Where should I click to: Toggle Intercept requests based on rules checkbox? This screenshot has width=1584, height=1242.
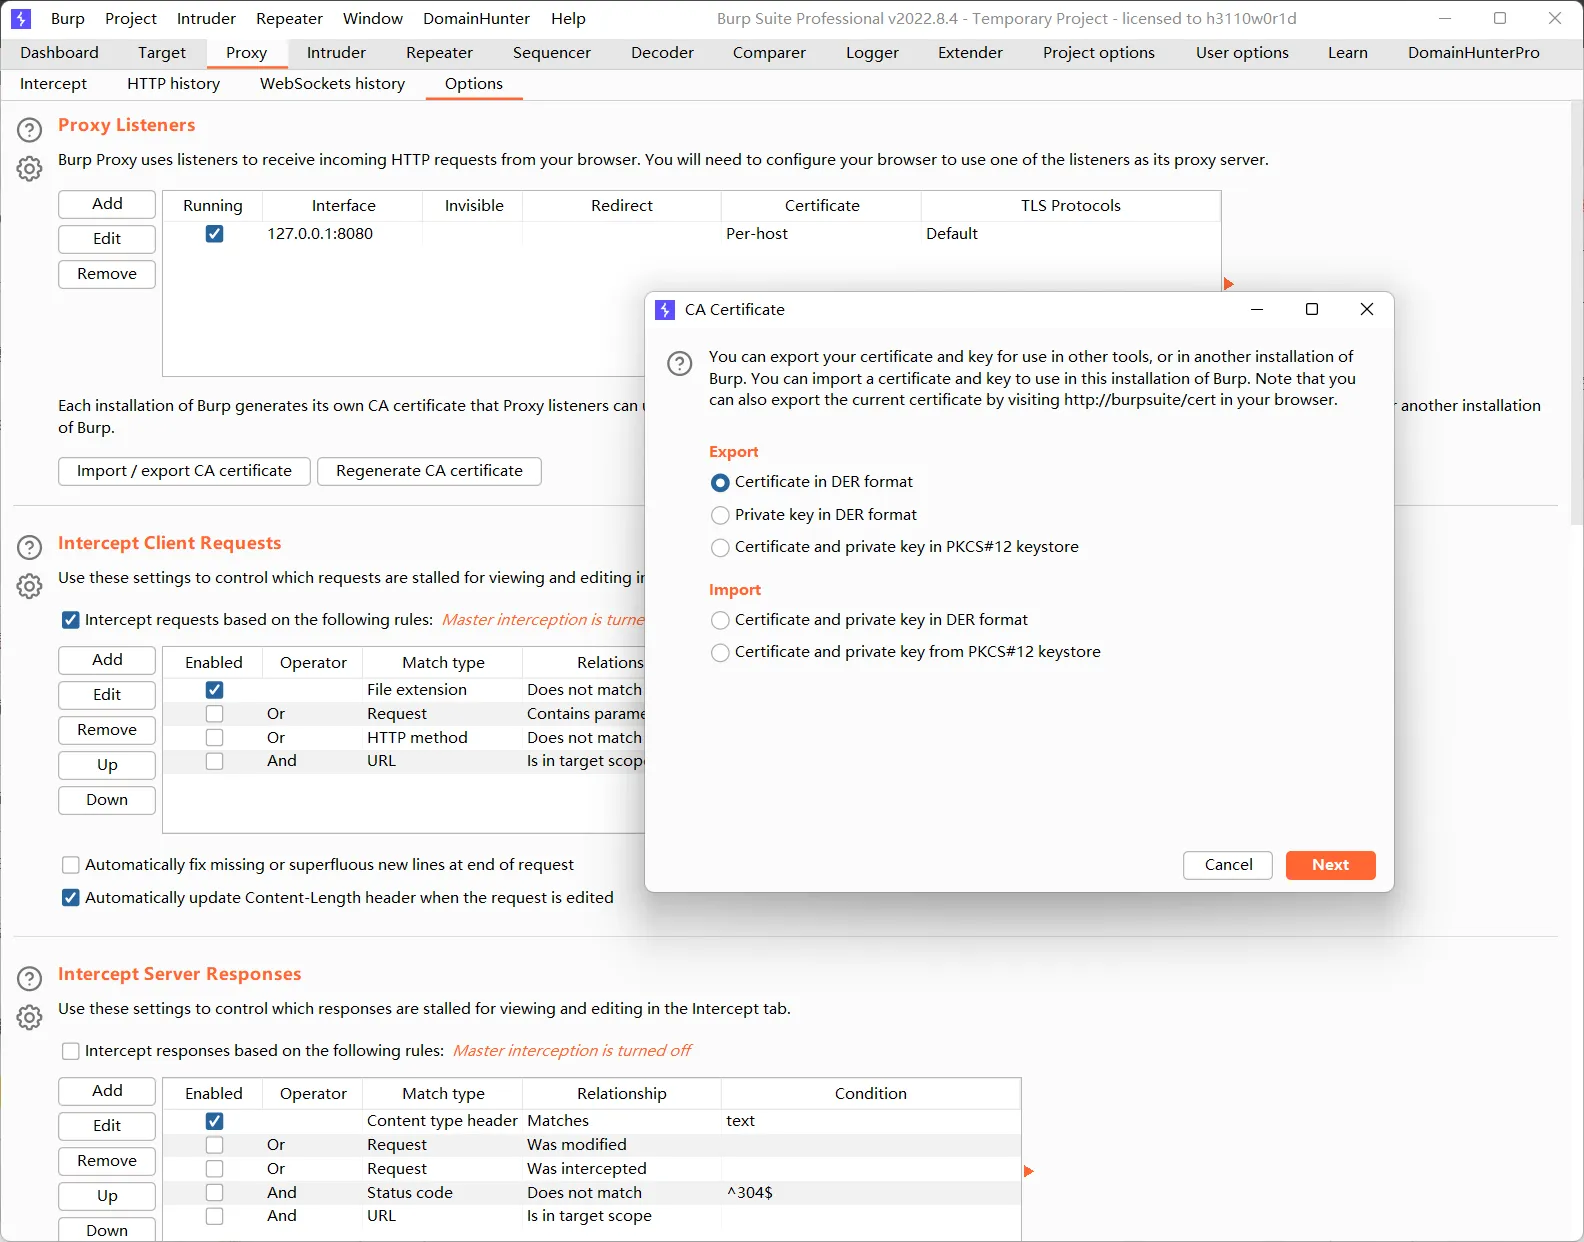coord(71,620)
